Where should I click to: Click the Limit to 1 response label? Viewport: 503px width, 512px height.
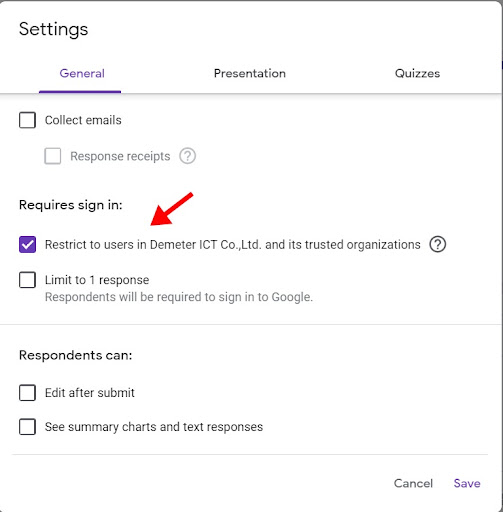pyautogui.click(x=97, y=280)
